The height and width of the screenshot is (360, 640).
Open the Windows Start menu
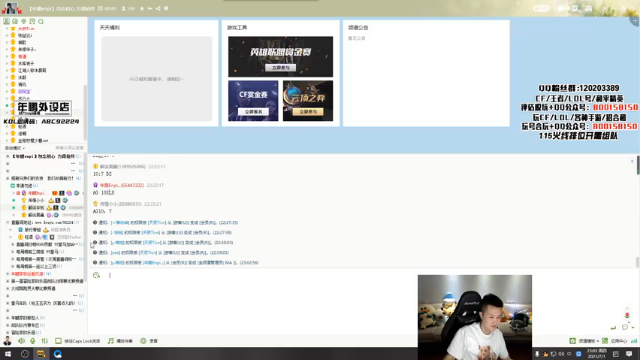click(x=8, y=354)
